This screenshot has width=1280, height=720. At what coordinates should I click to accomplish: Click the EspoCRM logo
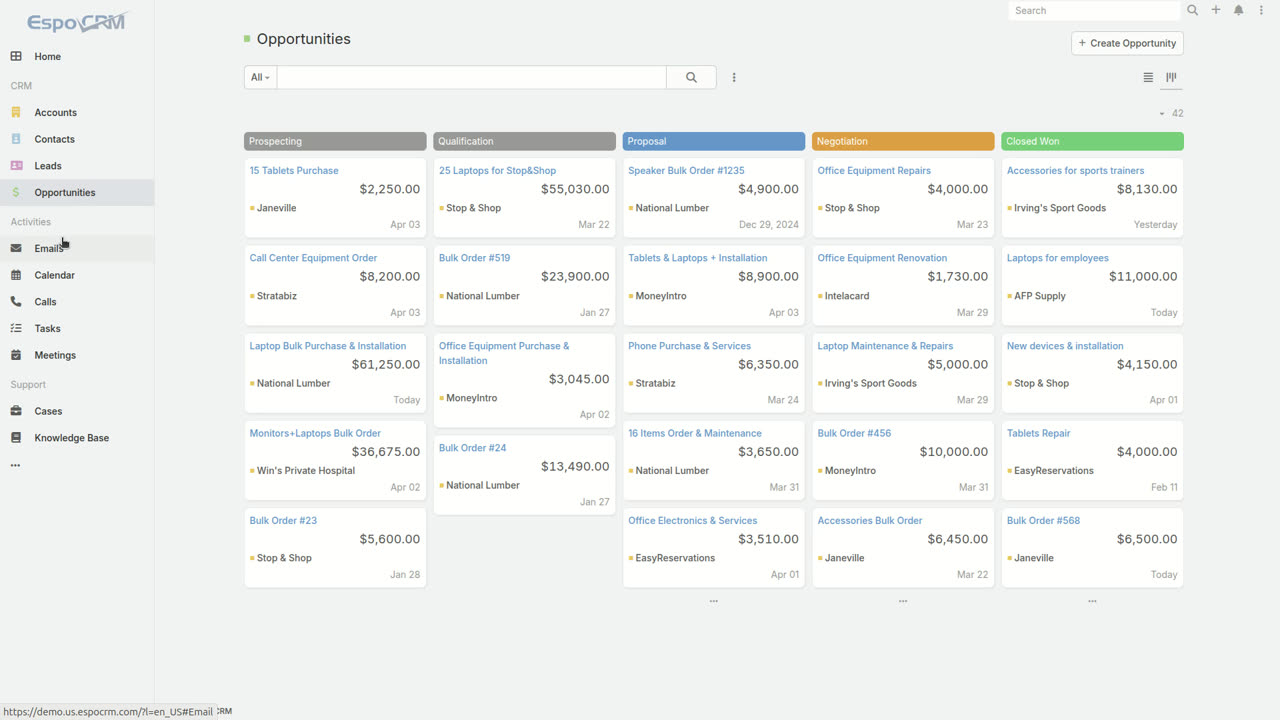(x=77, y=22)
